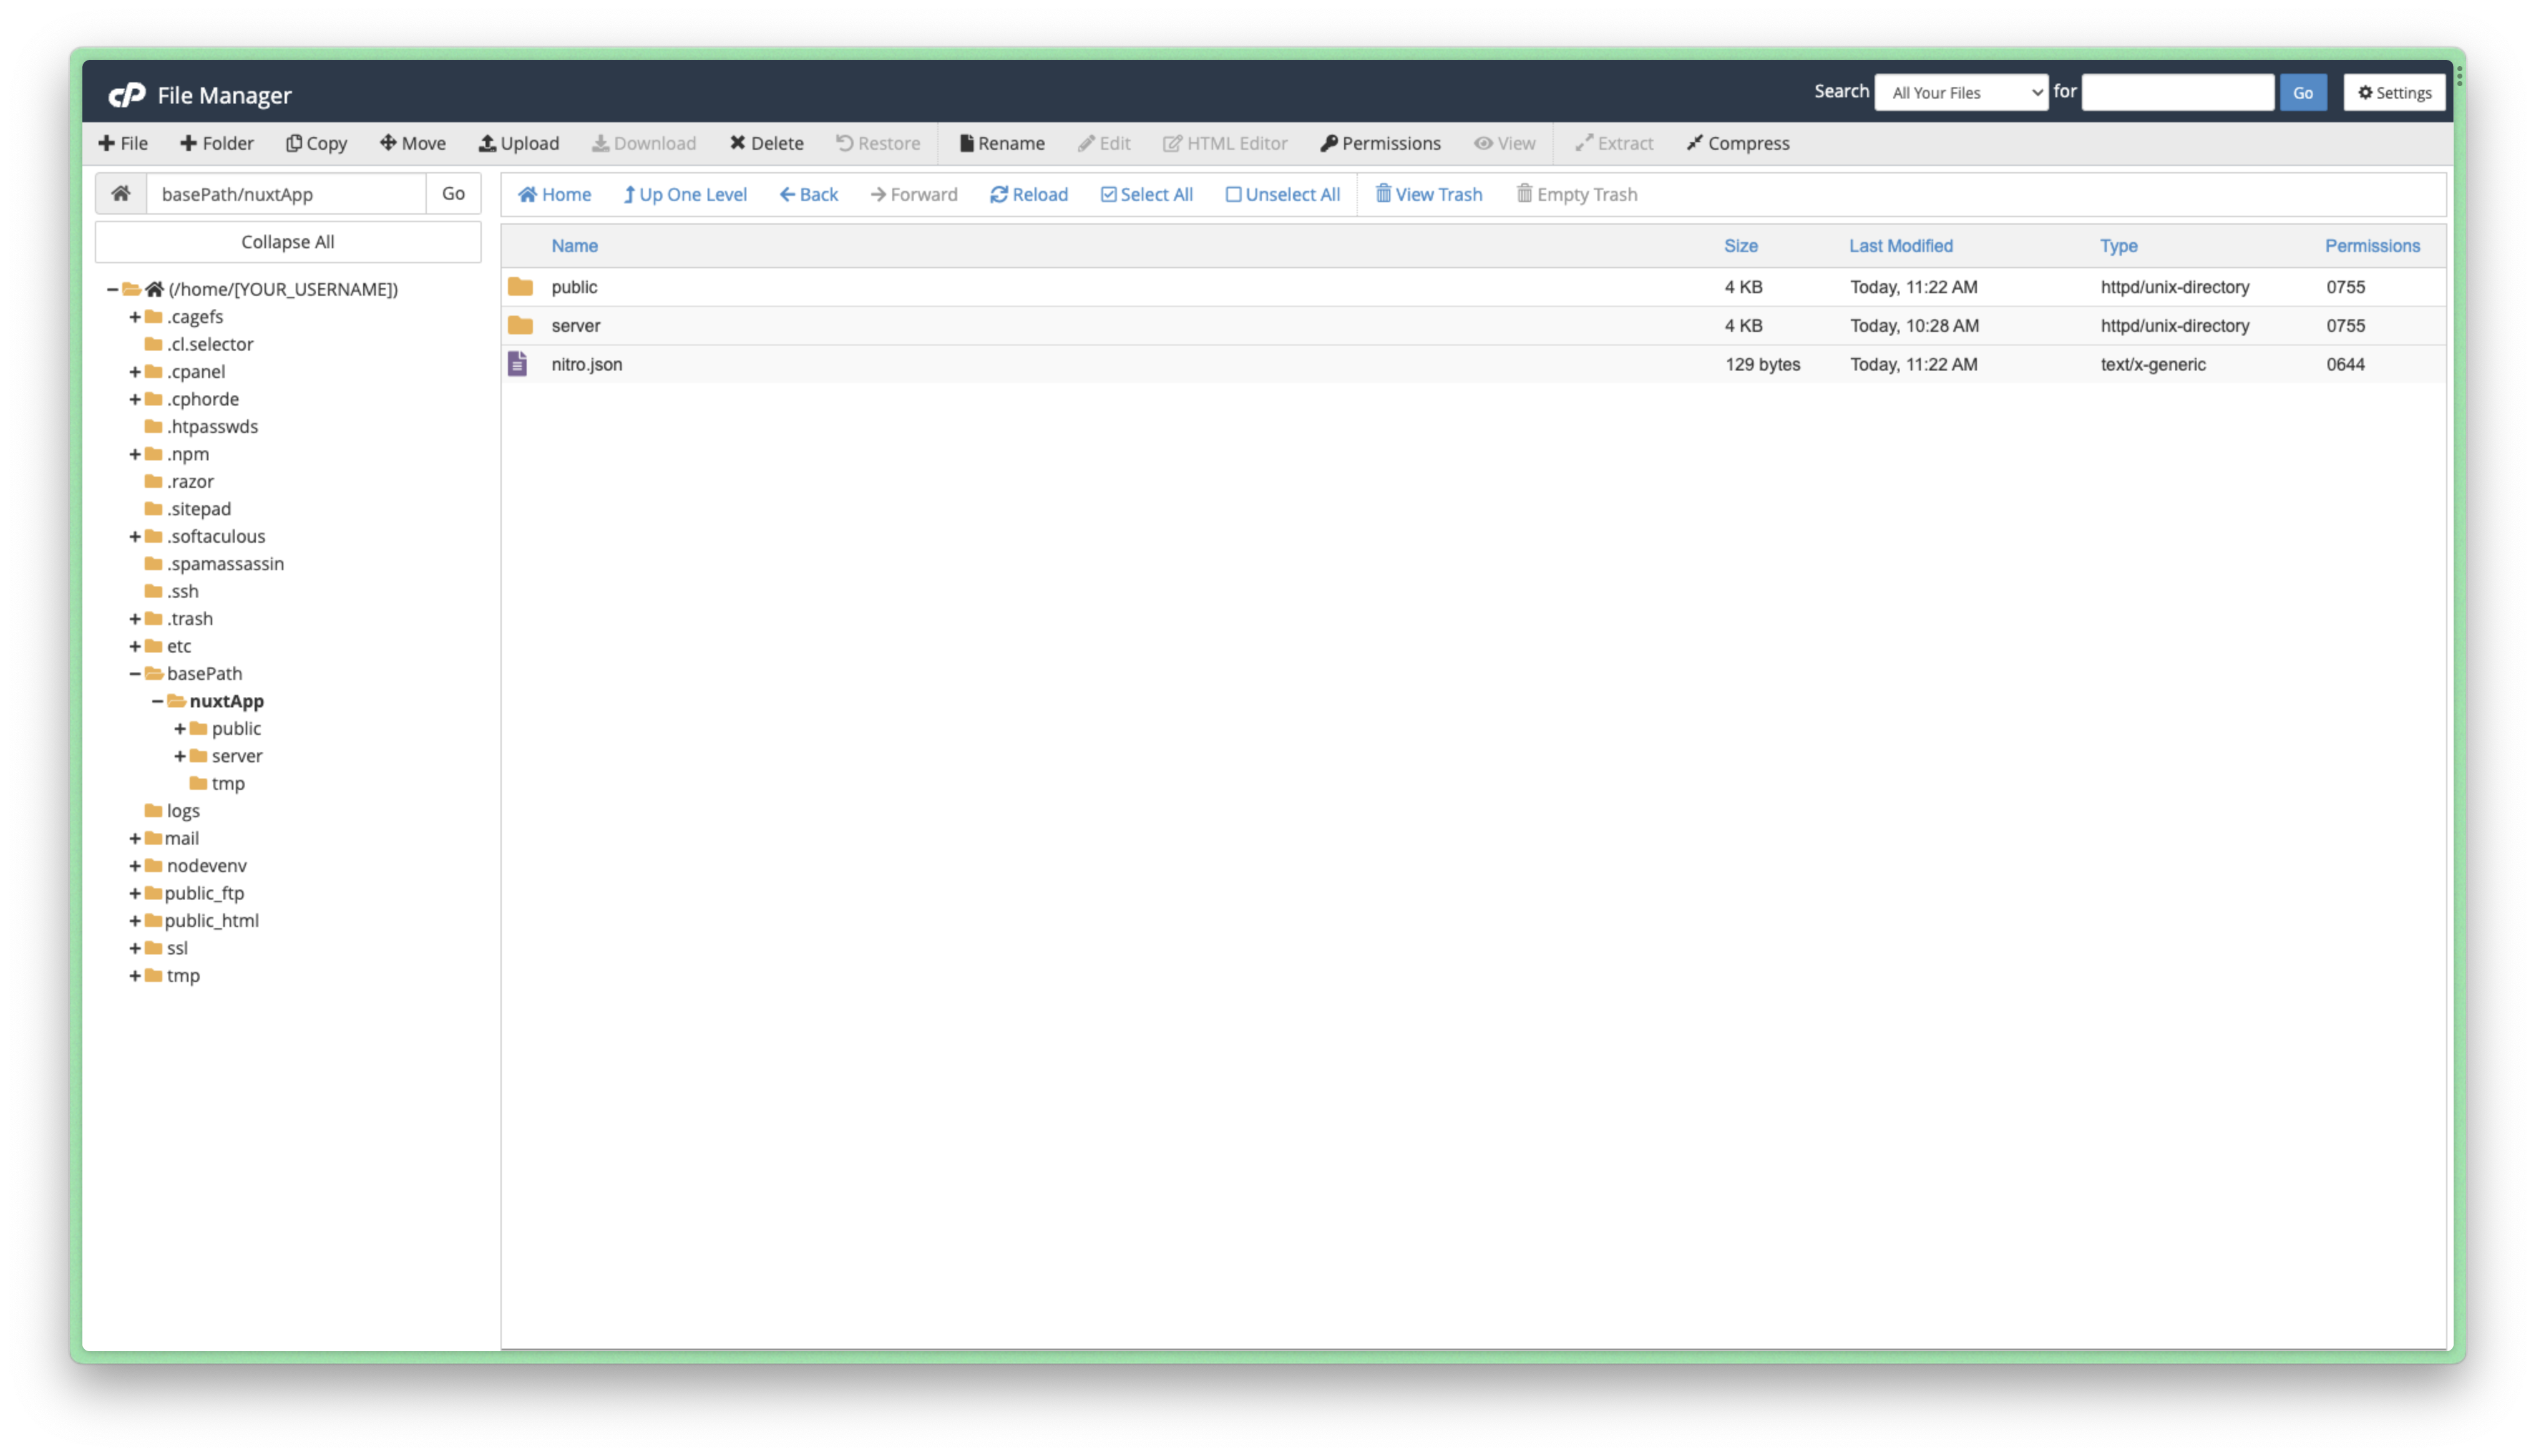This screenshot has width=2536, height=1456.
Task: Click Unselect All checkbox
Action: click(1233, 194)
